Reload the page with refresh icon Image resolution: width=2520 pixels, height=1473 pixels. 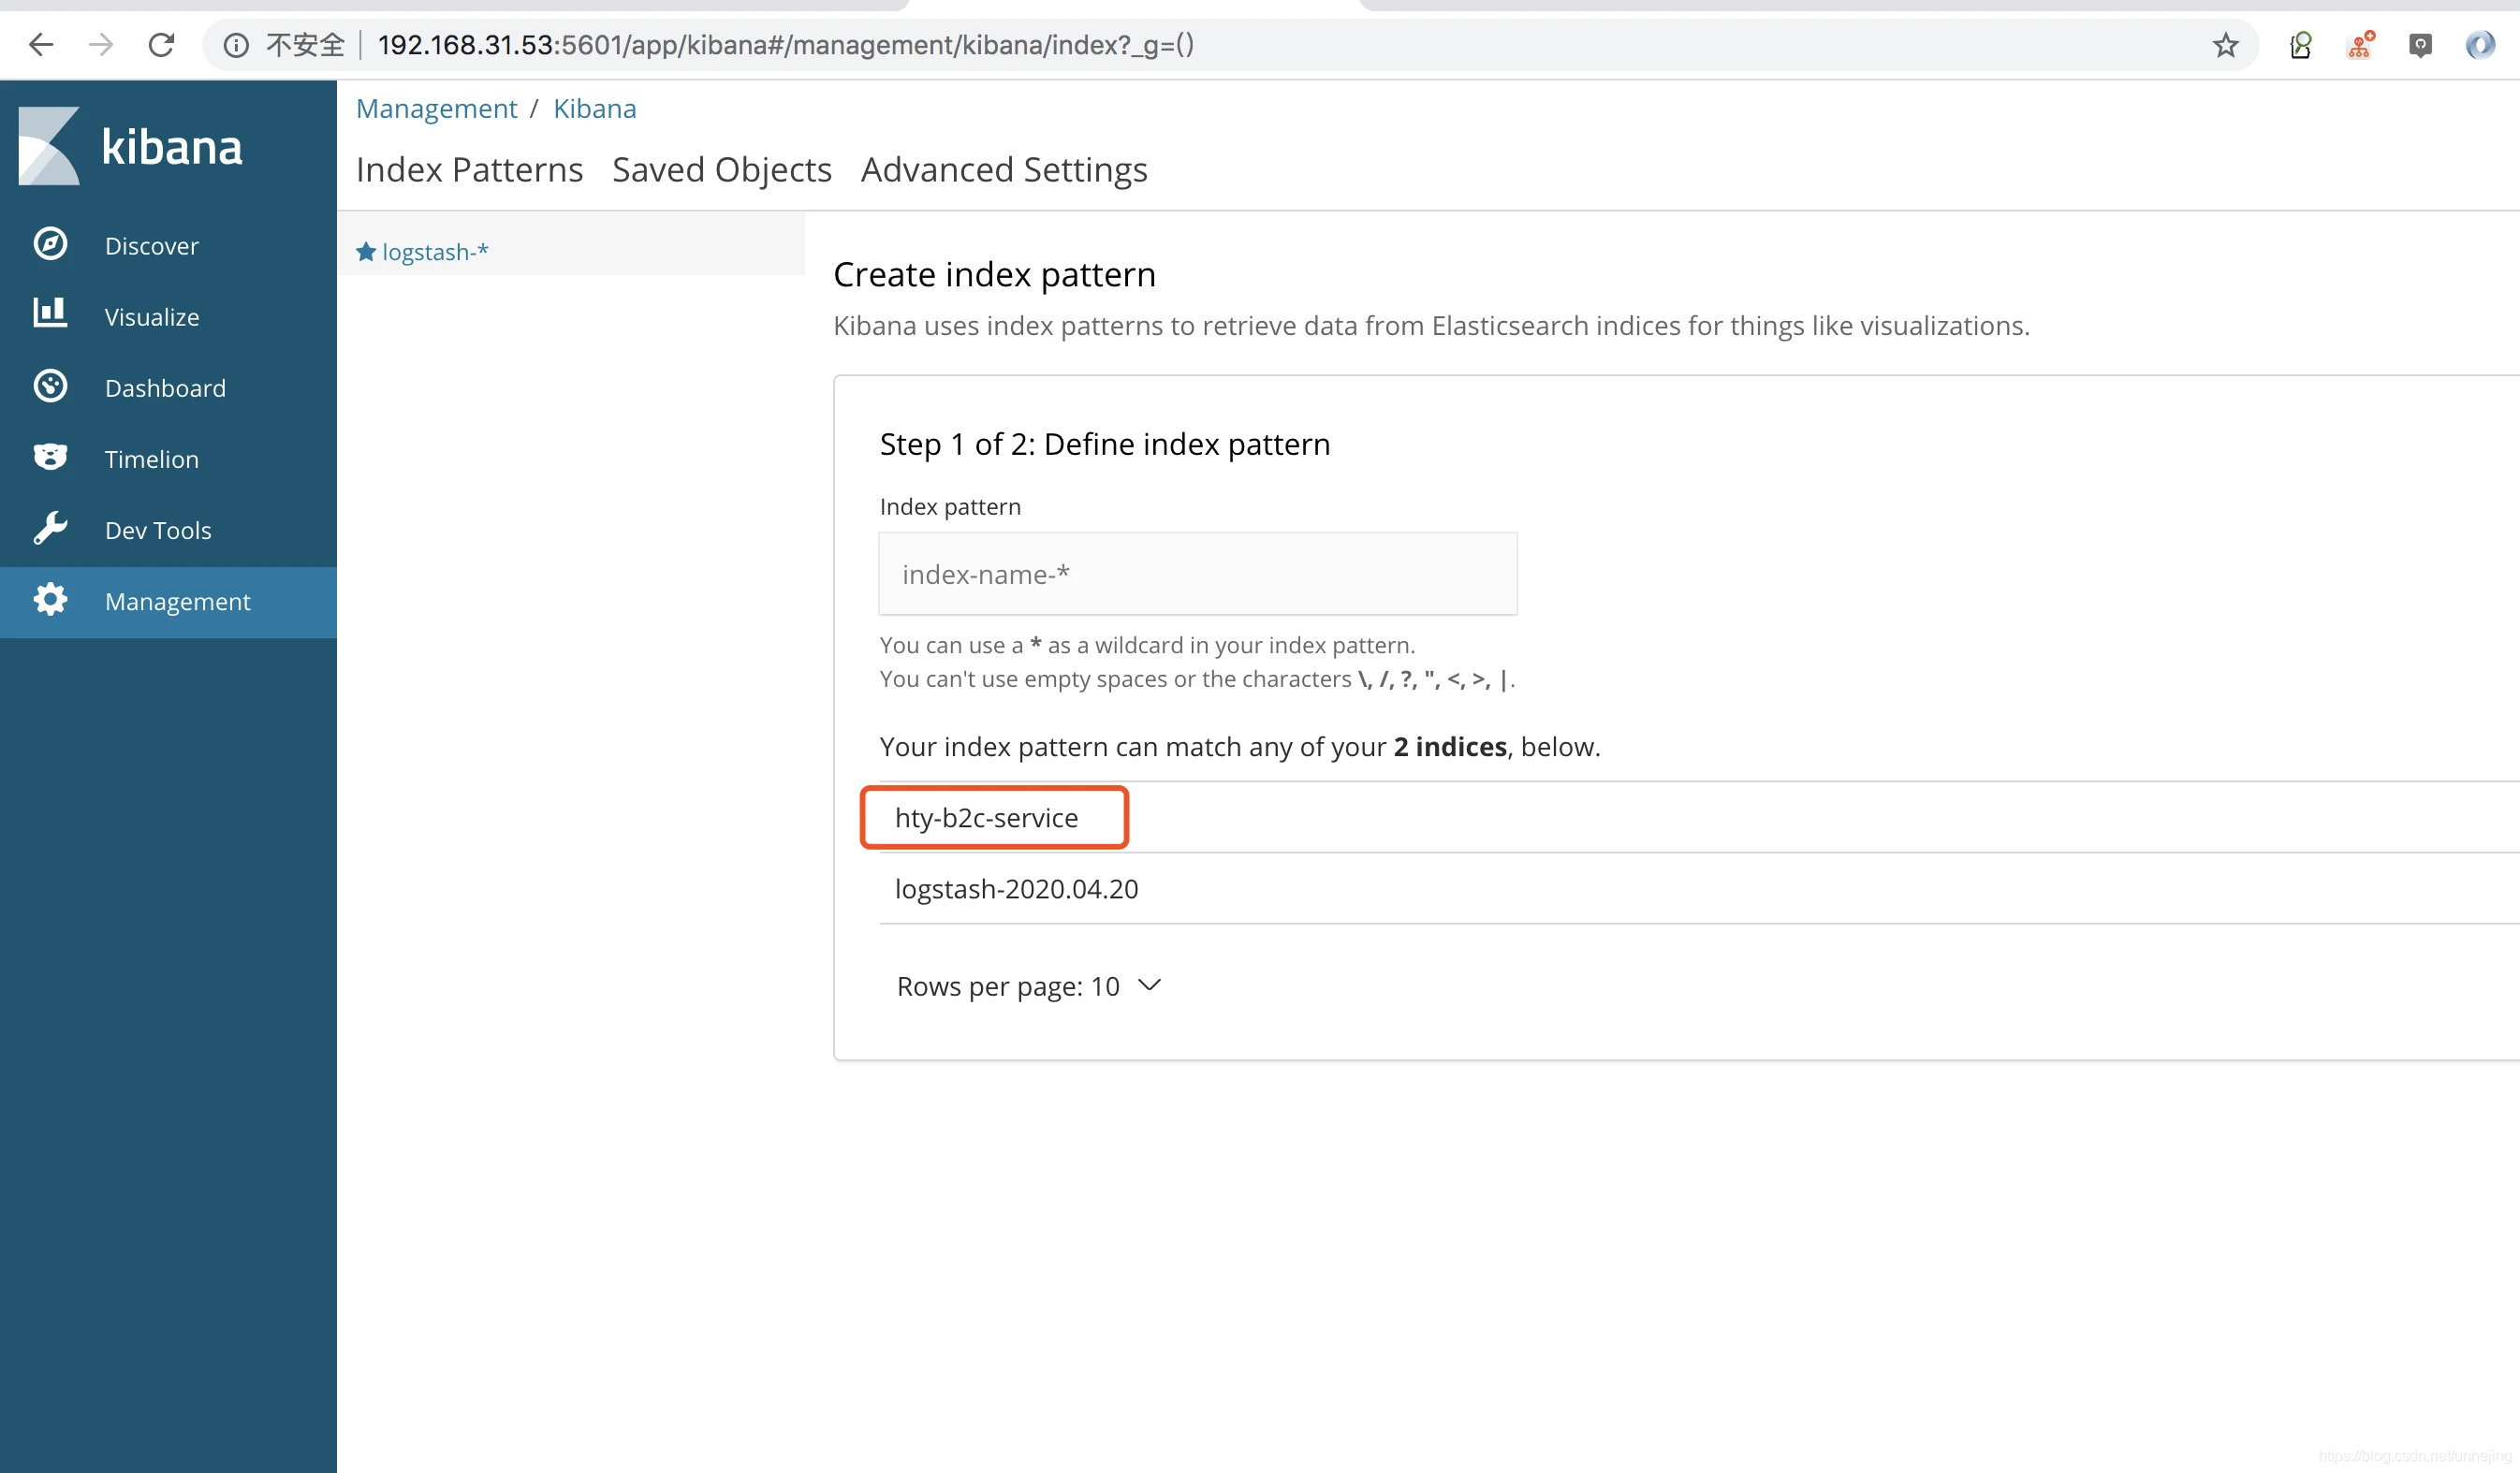[161, 45]
